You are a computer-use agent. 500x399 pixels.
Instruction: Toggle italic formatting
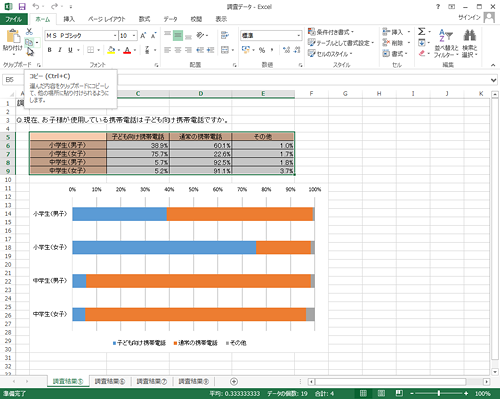[60, 50]
